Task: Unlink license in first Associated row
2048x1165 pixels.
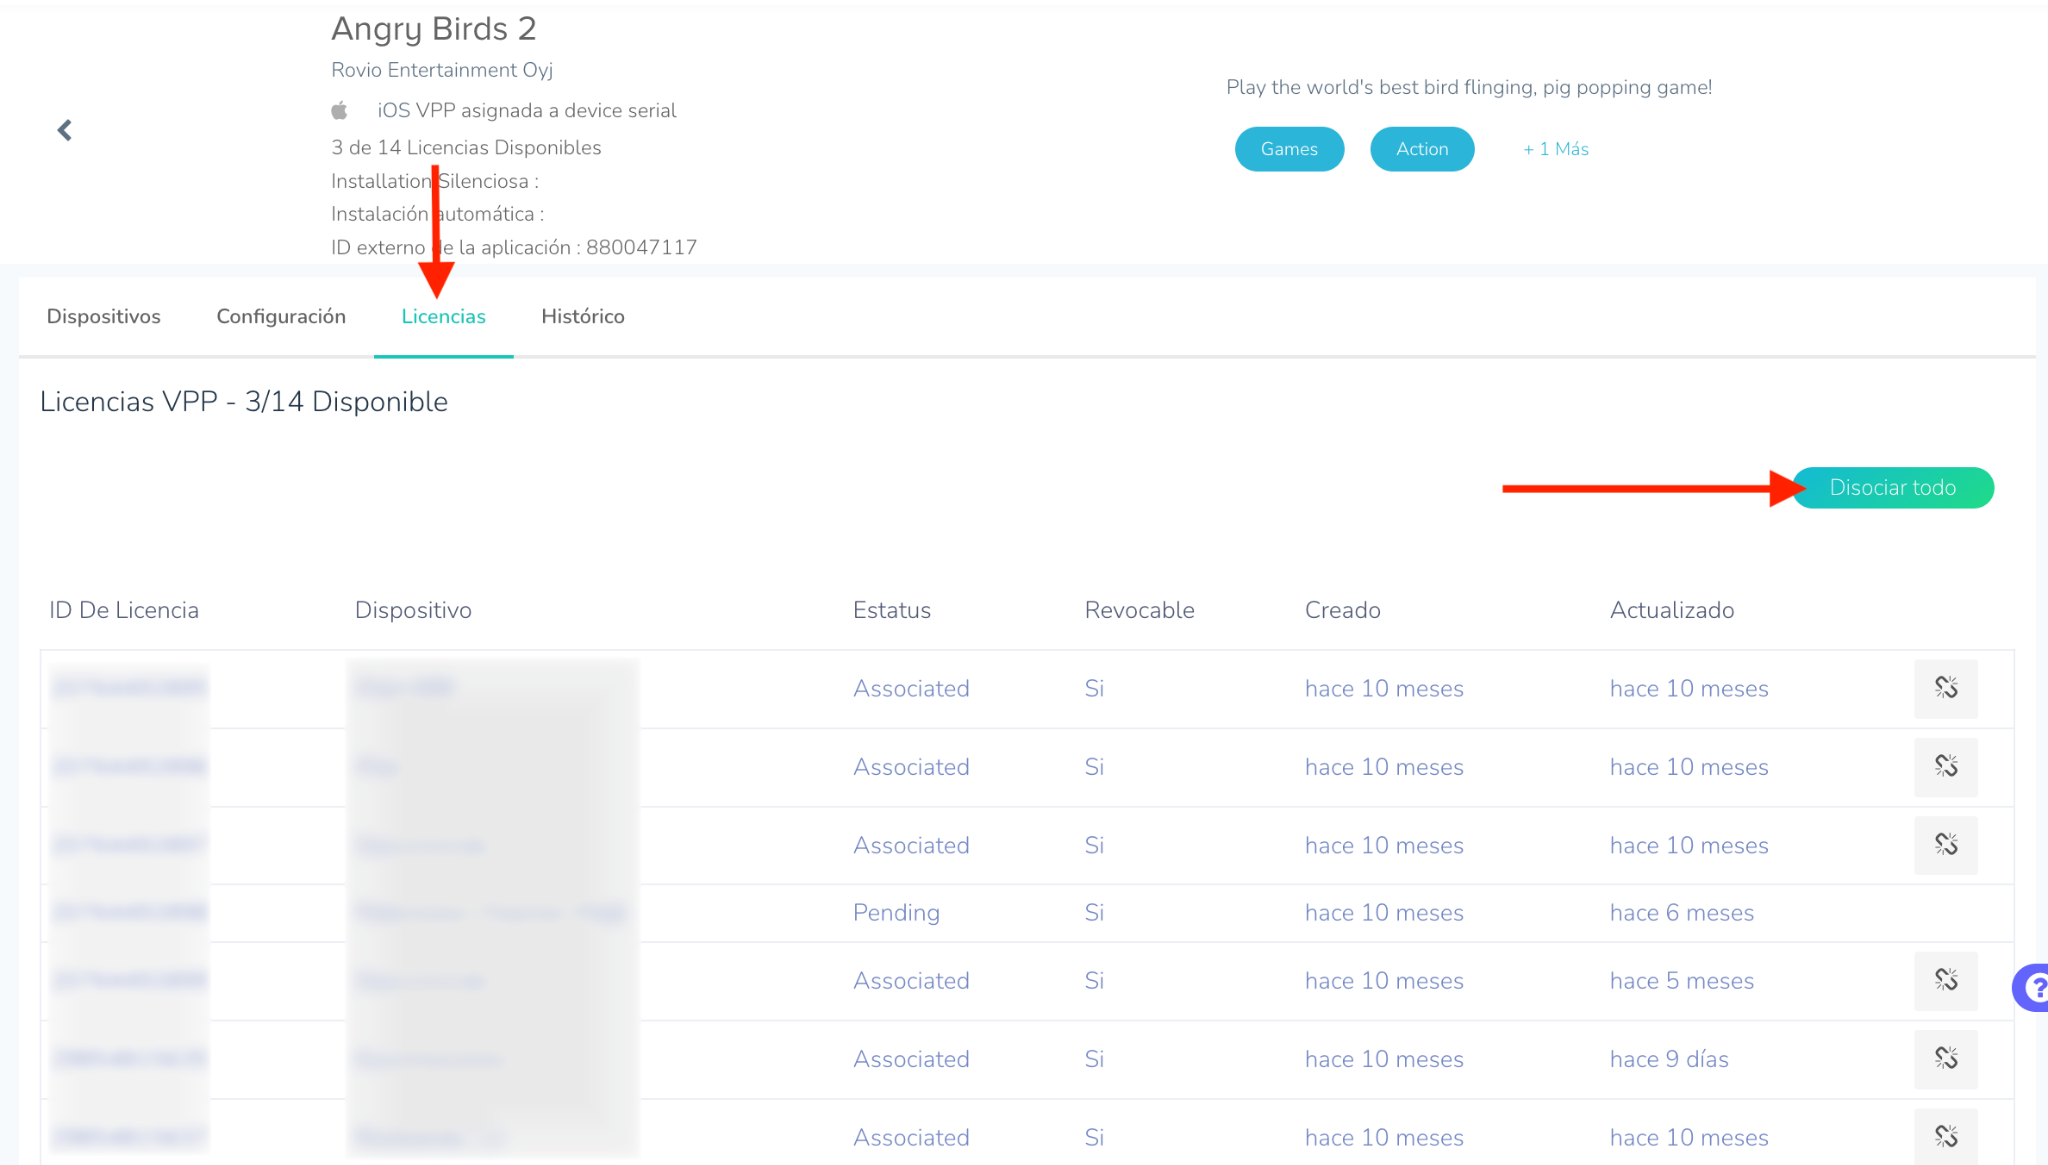Action: tap(1945, 688)
